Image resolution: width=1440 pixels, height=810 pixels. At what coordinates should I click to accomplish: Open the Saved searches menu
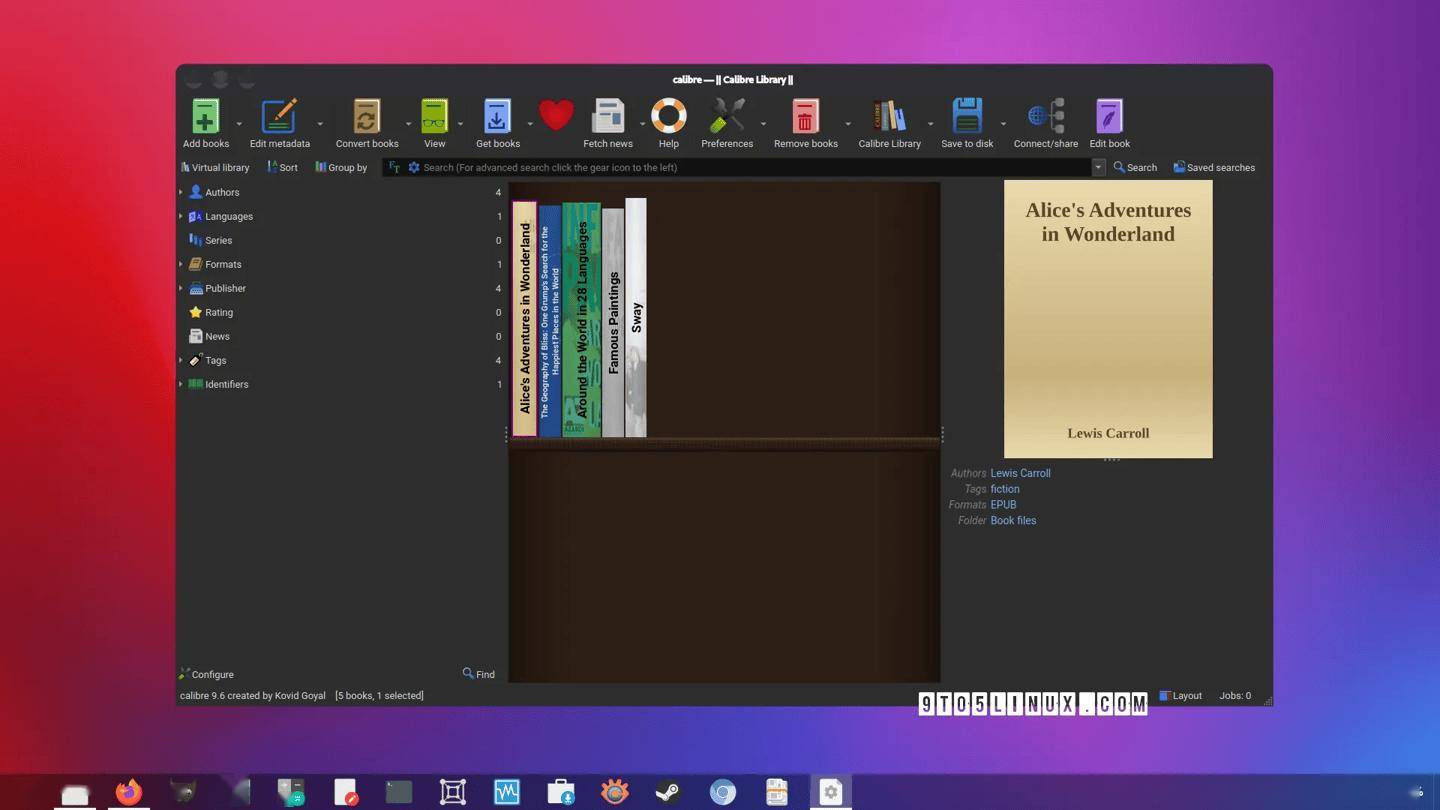click(1214, 168)
